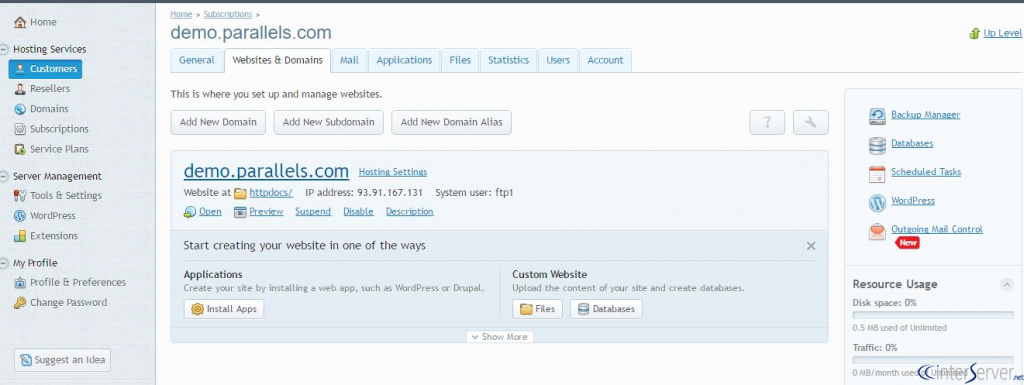The width and height of the screenshot is (1024, 385).
Task: Click the httpdocs folder icon
Action: coord(240,193)
